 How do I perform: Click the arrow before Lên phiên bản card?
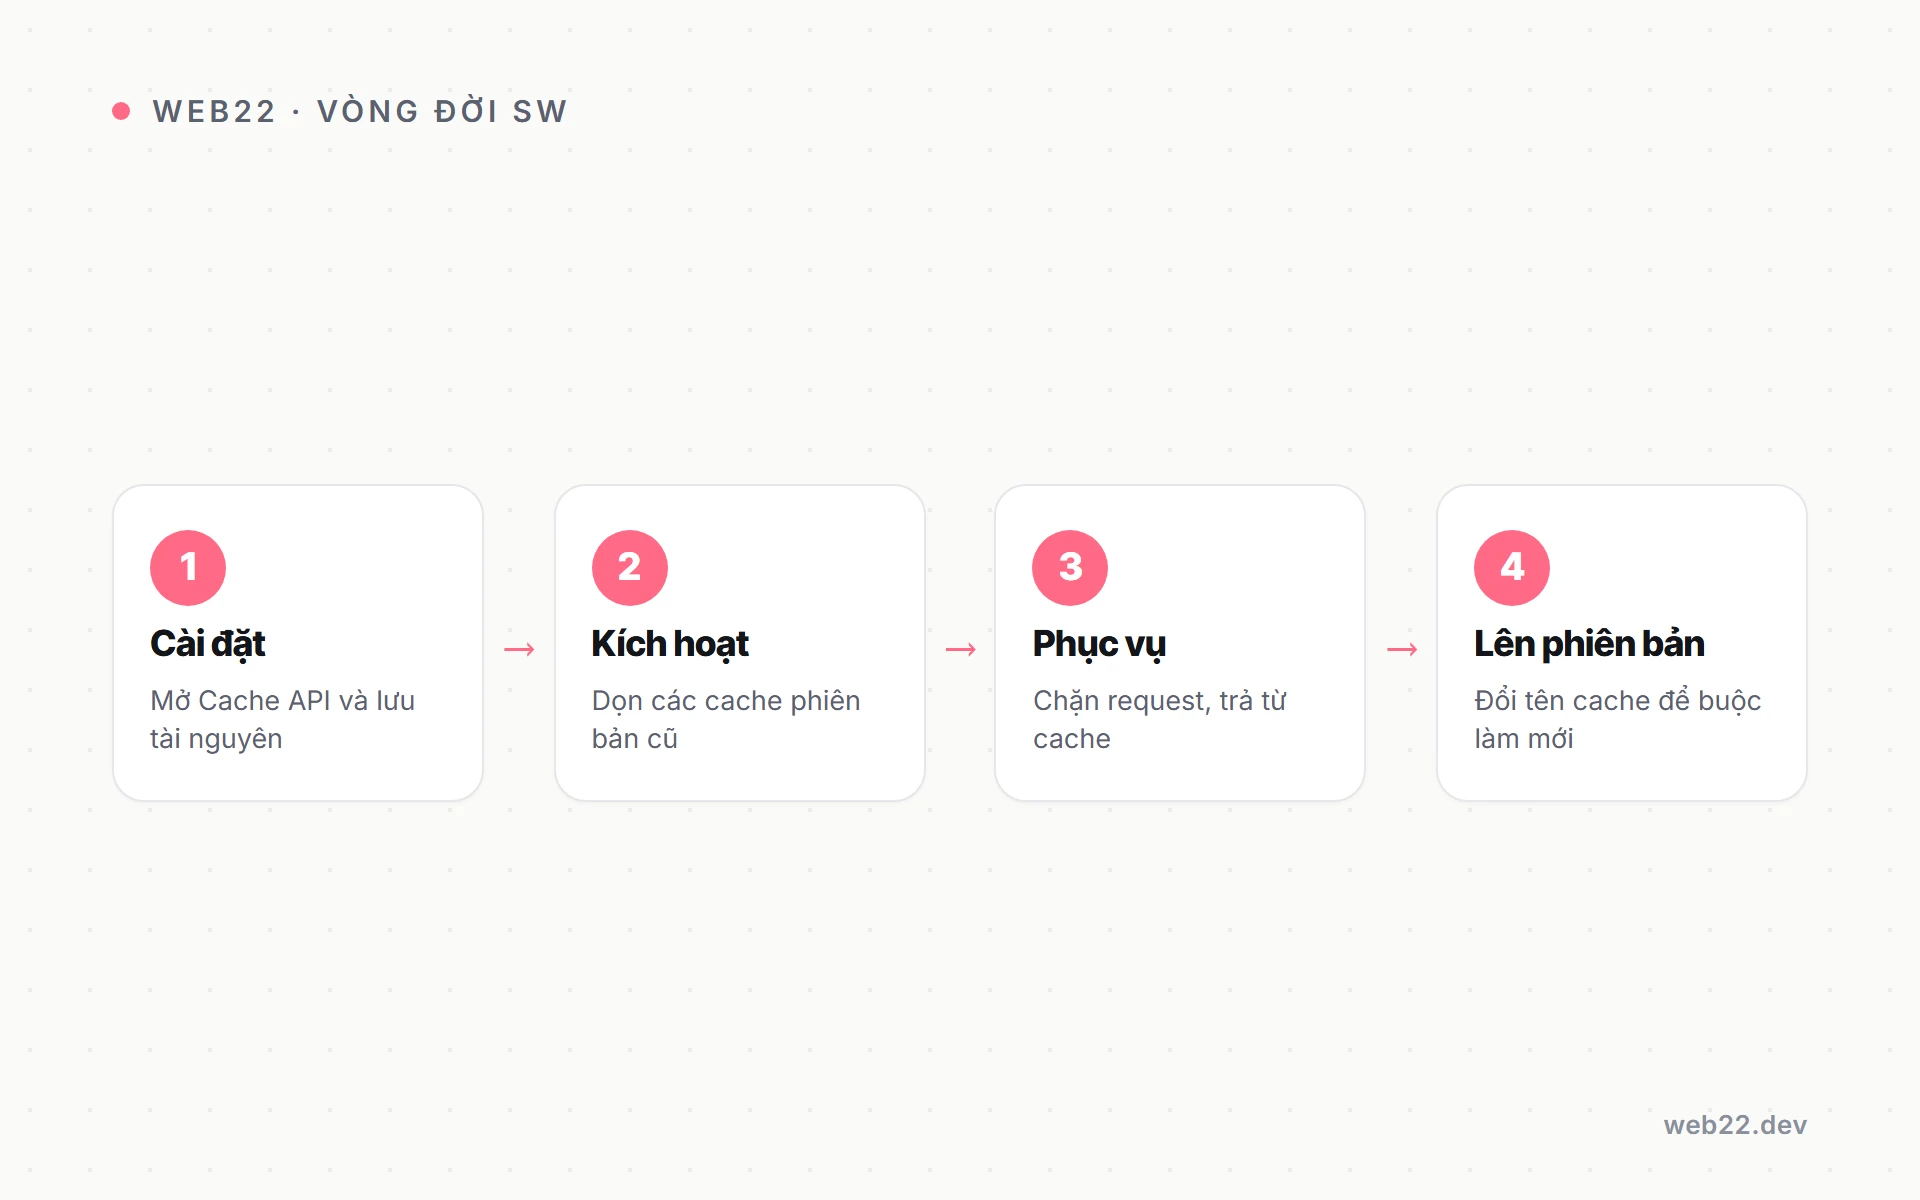1402,650
